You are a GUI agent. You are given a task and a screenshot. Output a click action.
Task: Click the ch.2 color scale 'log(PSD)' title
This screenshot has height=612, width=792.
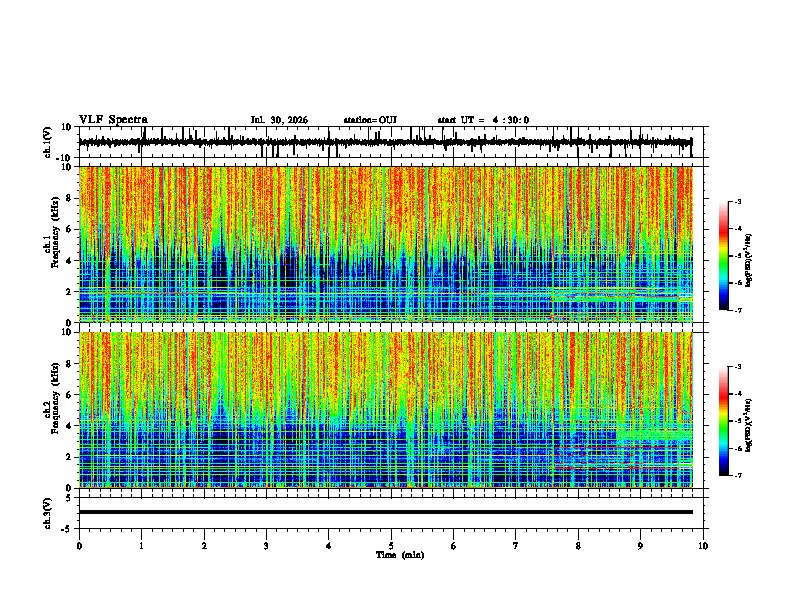pos(748,426)
